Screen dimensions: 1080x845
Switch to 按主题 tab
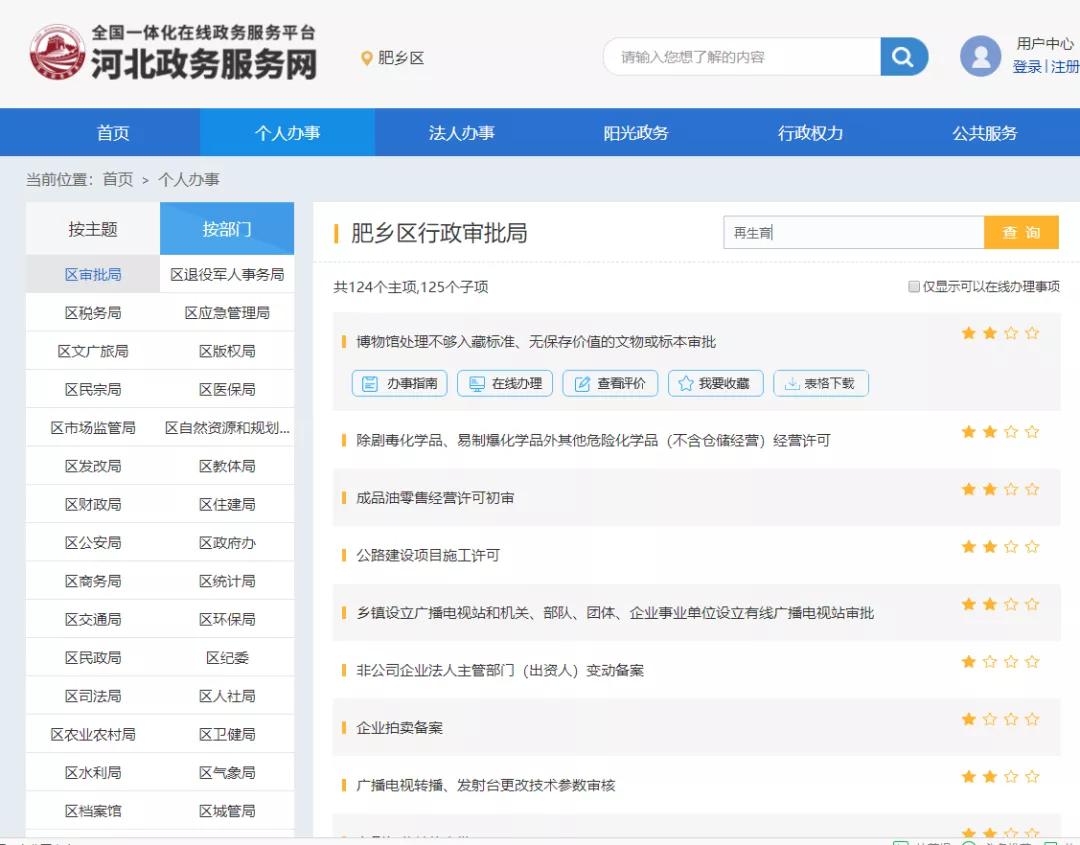93,229
